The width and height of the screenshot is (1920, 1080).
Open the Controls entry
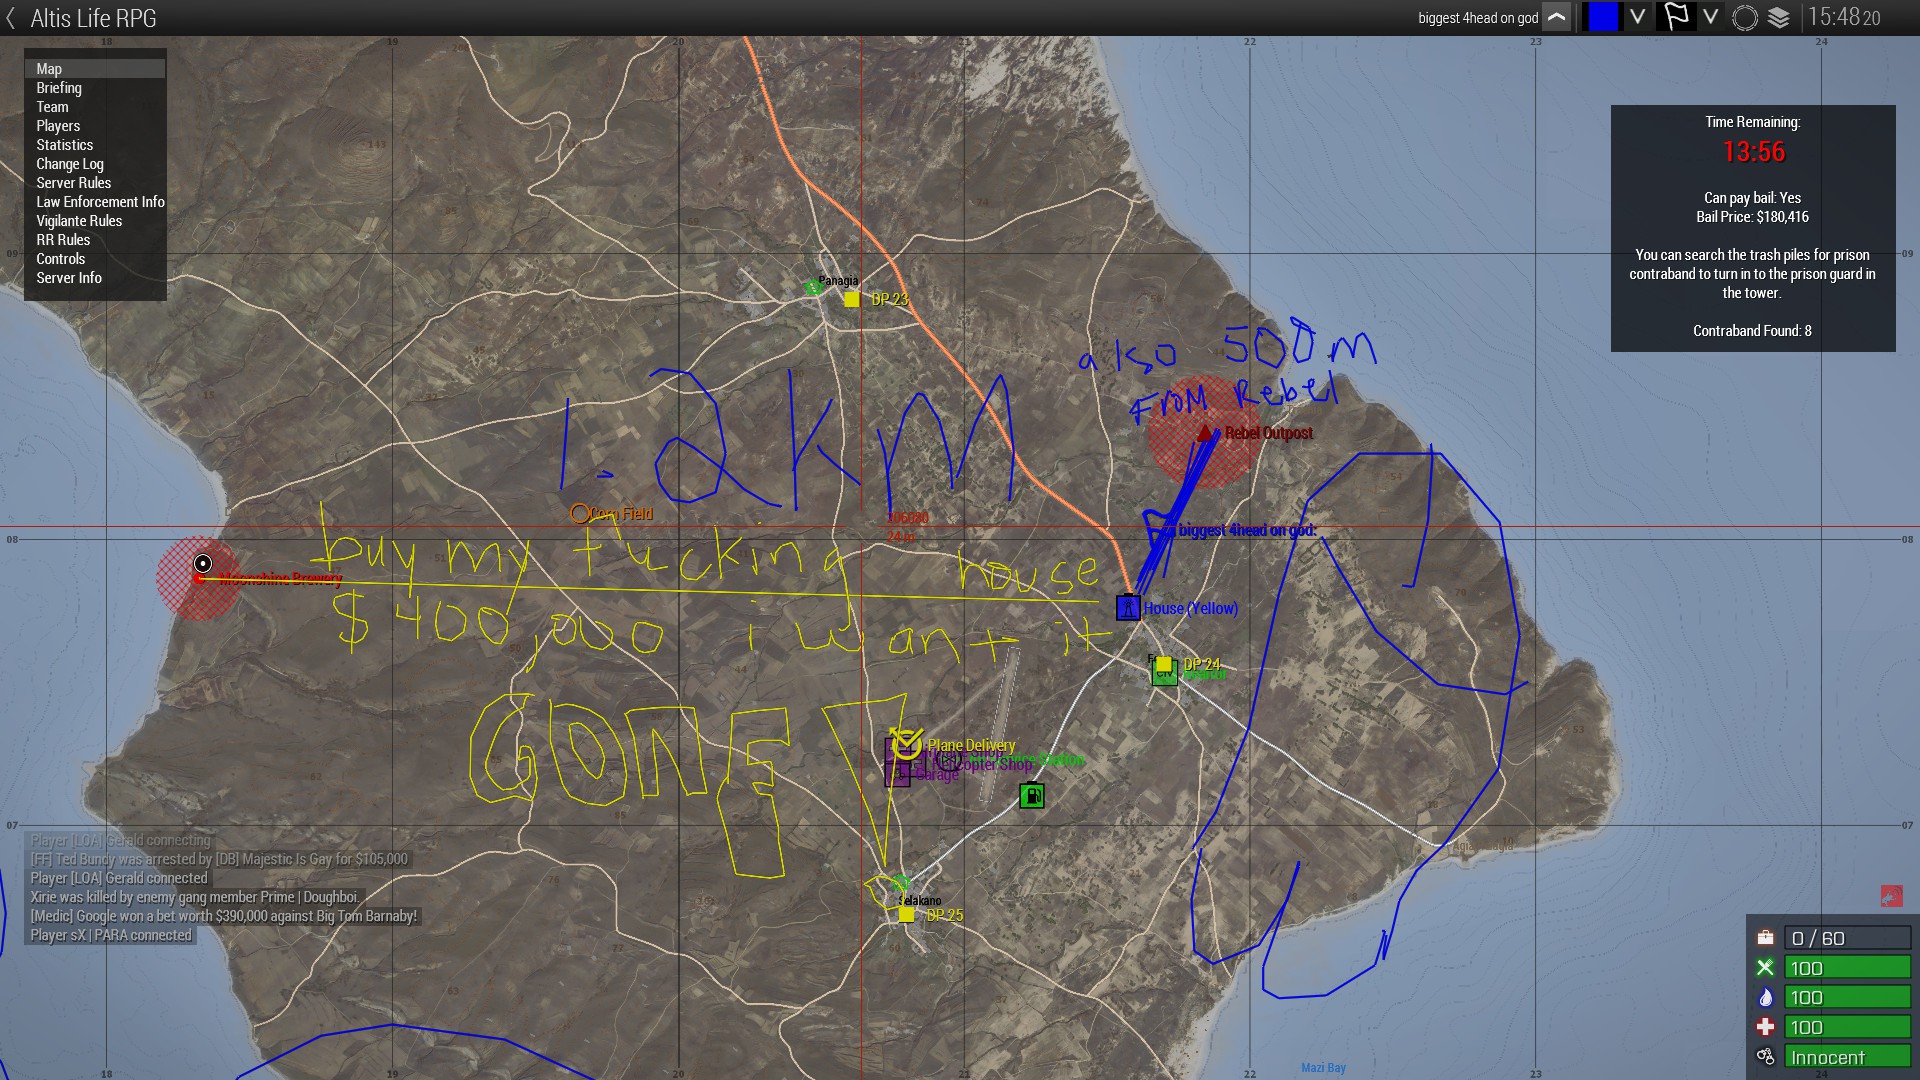coord(61,259)
